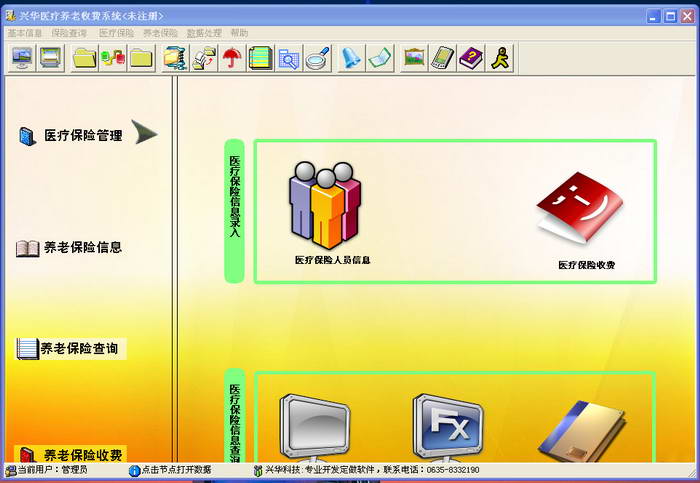Click the blue bell toolbar icon
This screenshot has width=700, height=483.
[350, 58]
